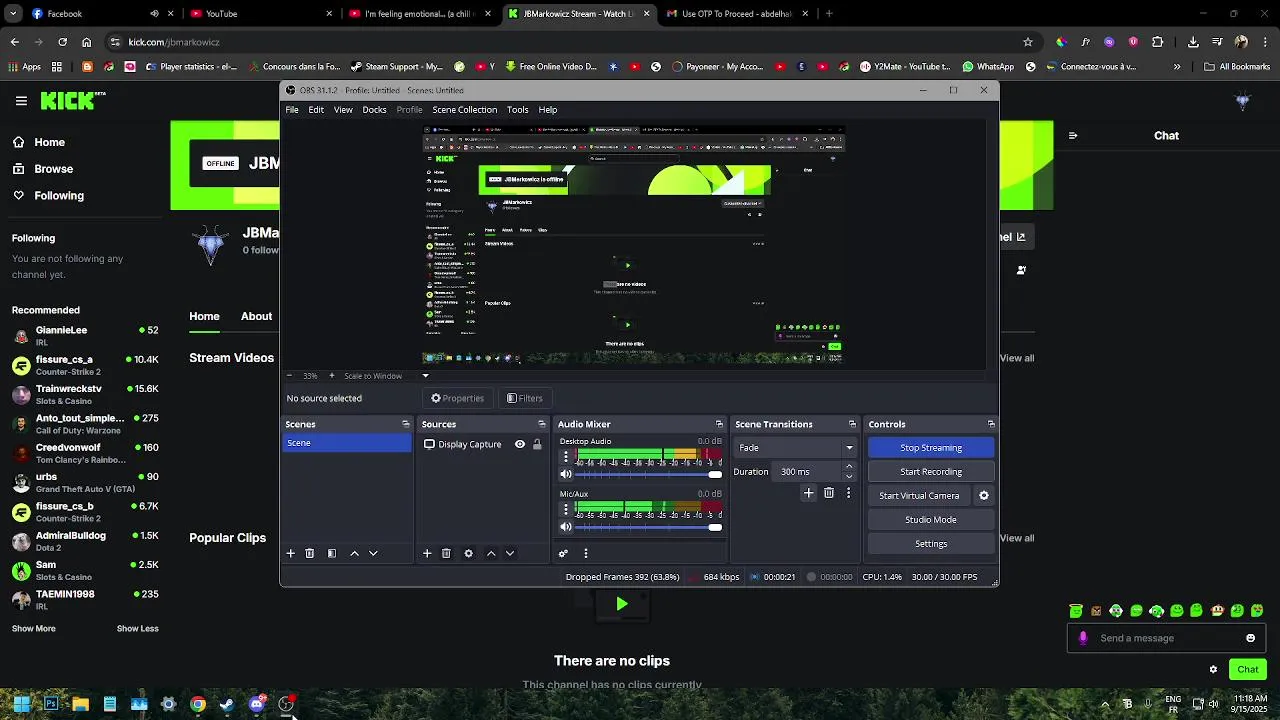Adjust Desktop Audio volume slider
Image resolution: width=1280 pixels, height=720 pixels.
click(x=649, y=474)
